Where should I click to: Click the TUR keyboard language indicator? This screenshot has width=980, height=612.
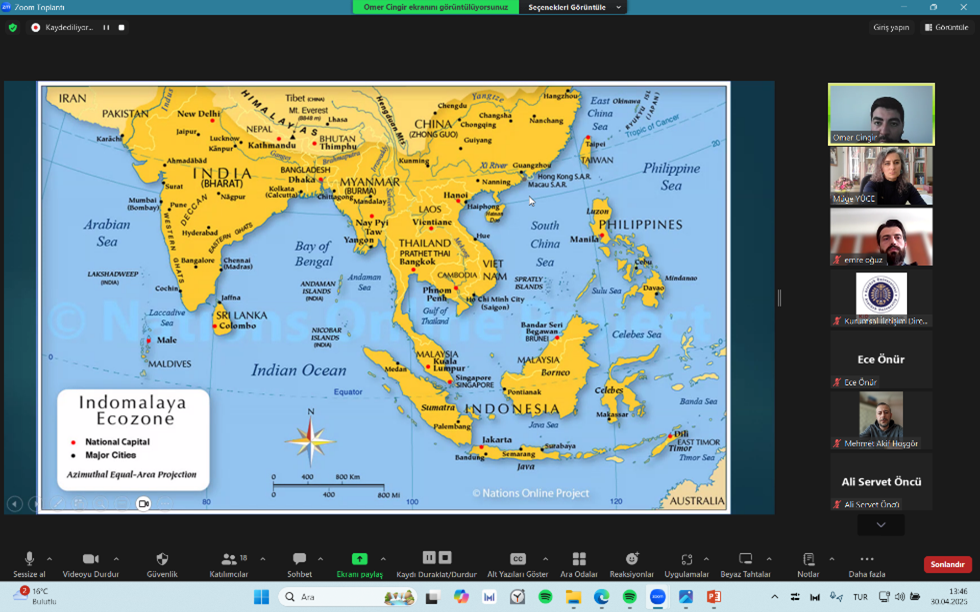point(861,597)
